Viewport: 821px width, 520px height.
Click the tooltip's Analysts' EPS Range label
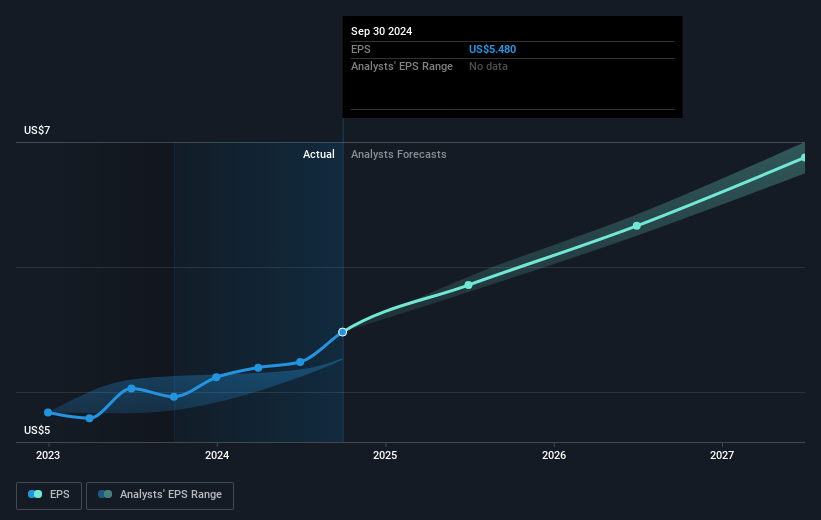tap(402, 67)
